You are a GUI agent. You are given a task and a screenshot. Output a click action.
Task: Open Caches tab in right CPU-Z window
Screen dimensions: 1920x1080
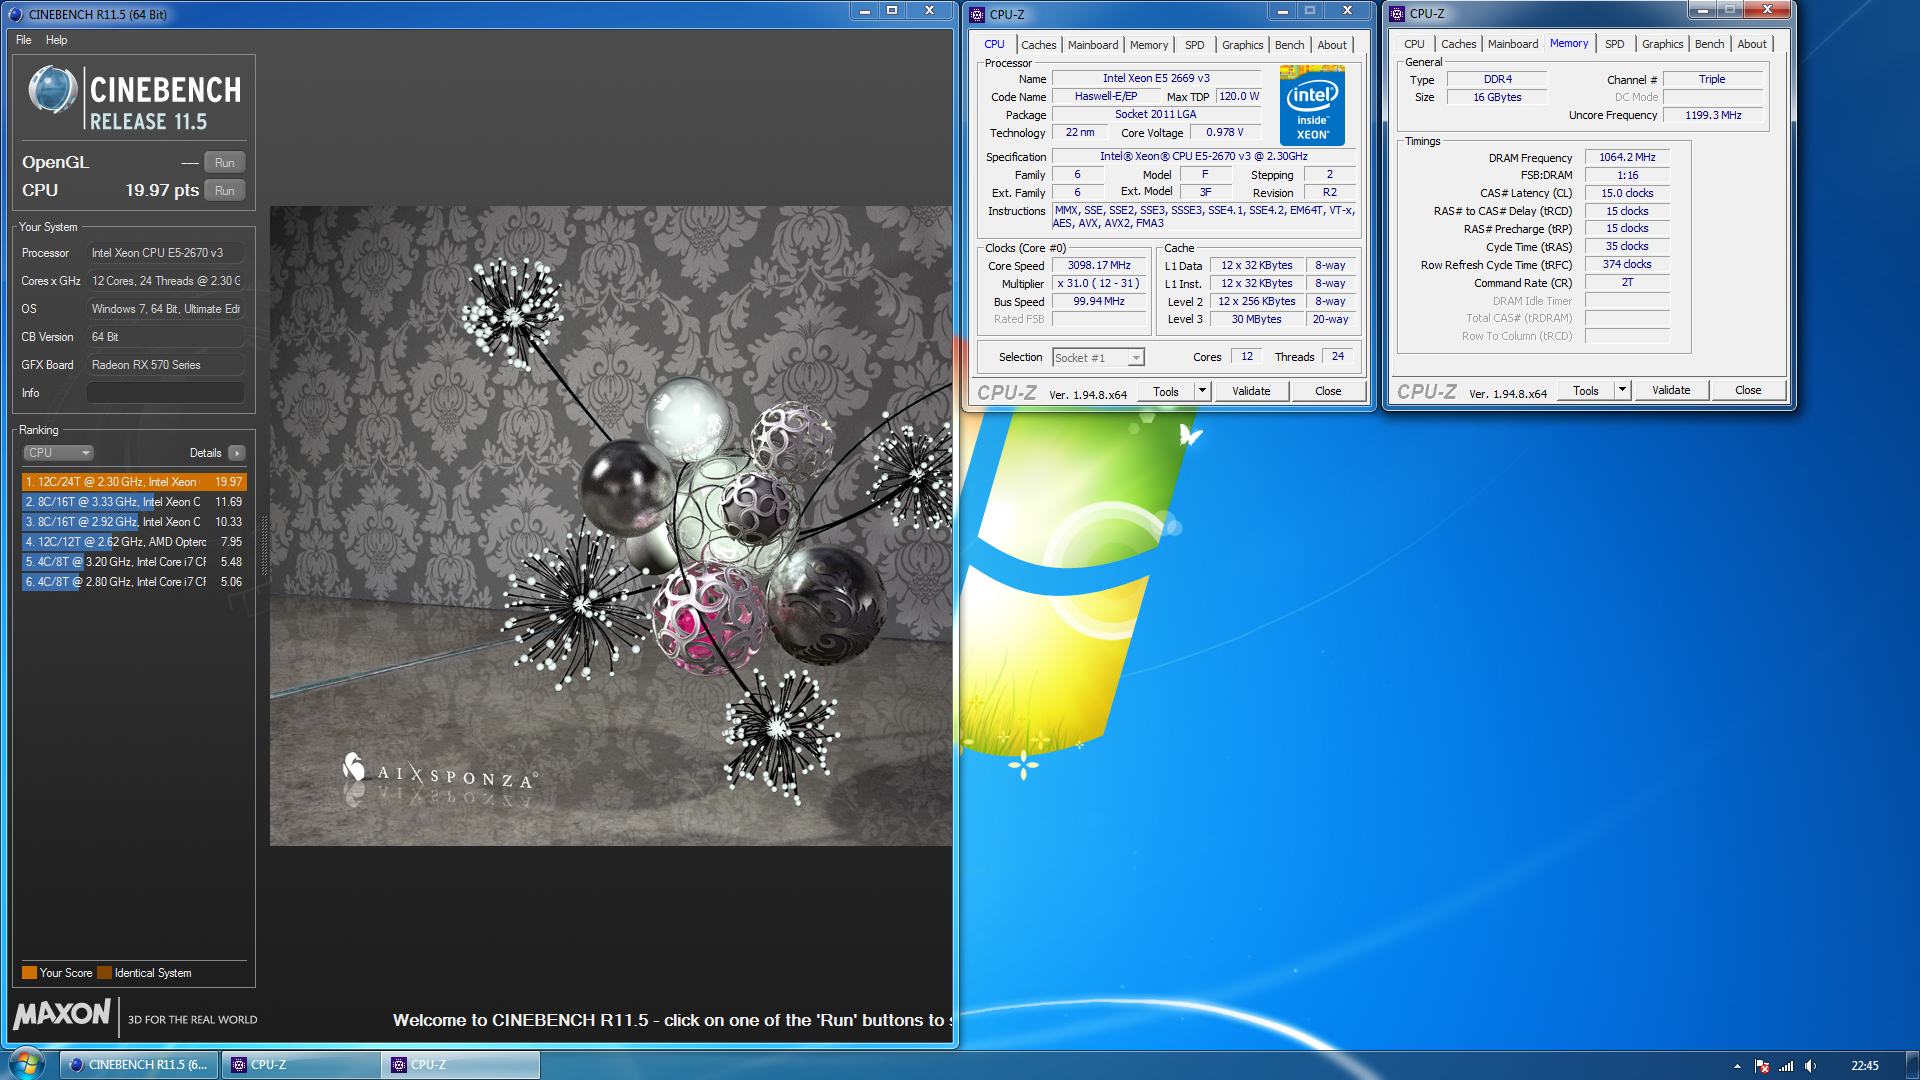tap(1458, 44)
